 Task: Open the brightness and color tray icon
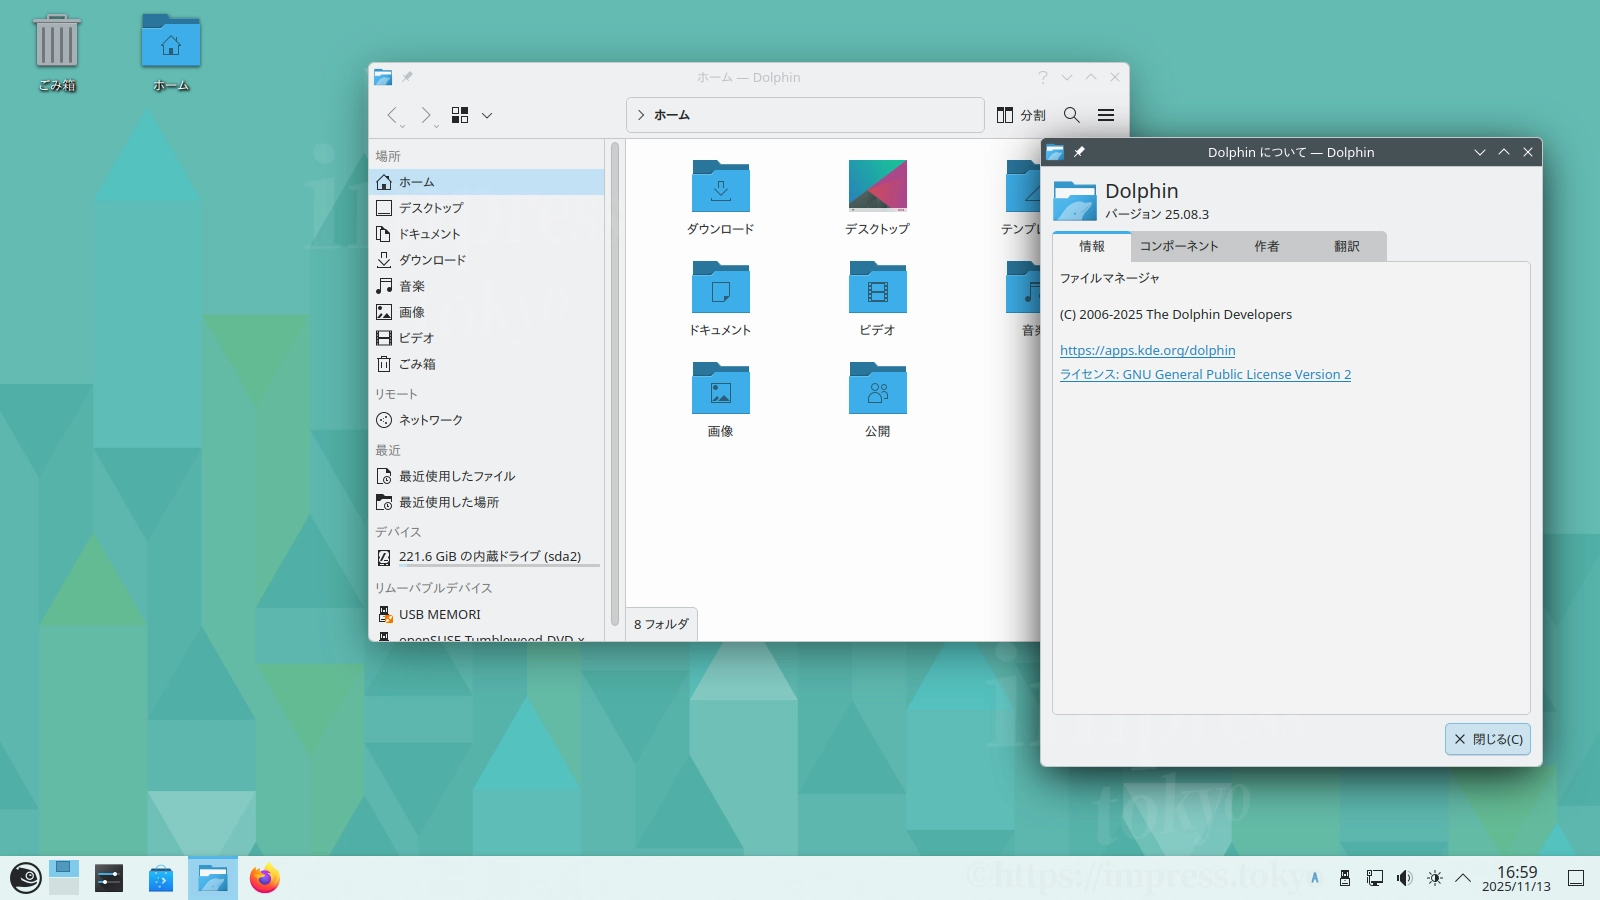pos(1435,878)
